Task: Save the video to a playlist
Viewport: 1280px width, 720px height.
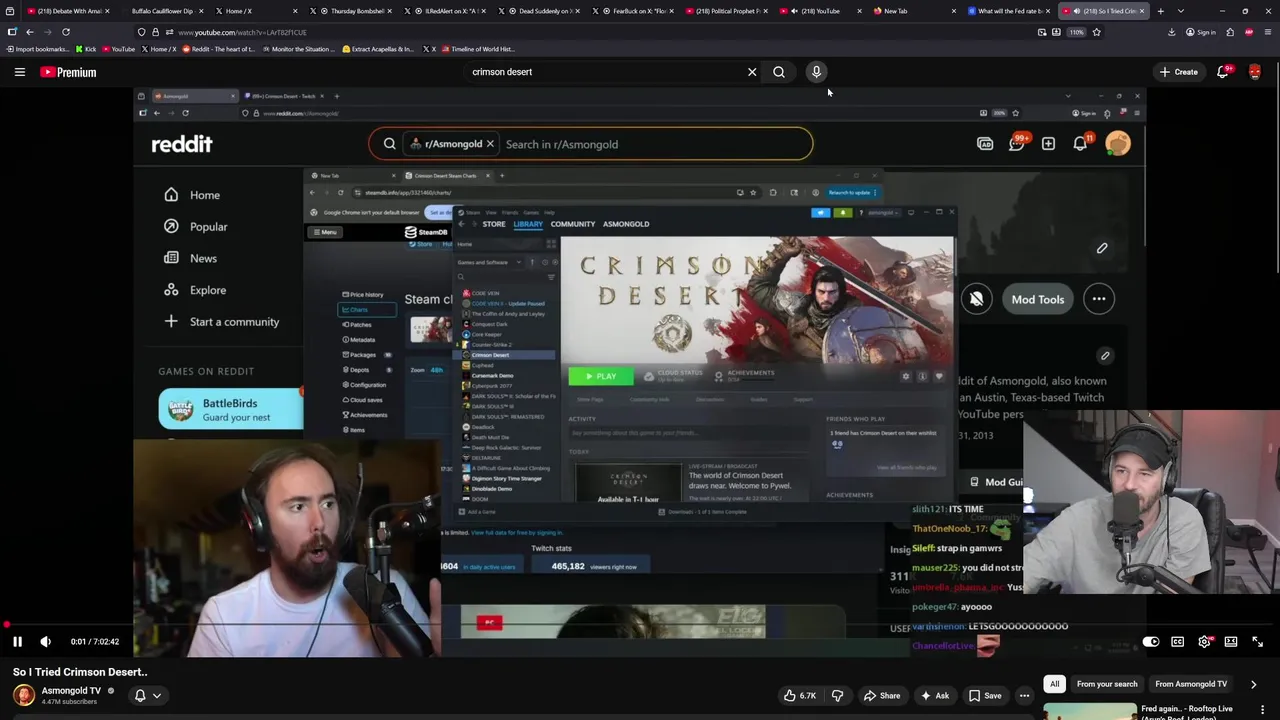Action: (x=984, y=696)
